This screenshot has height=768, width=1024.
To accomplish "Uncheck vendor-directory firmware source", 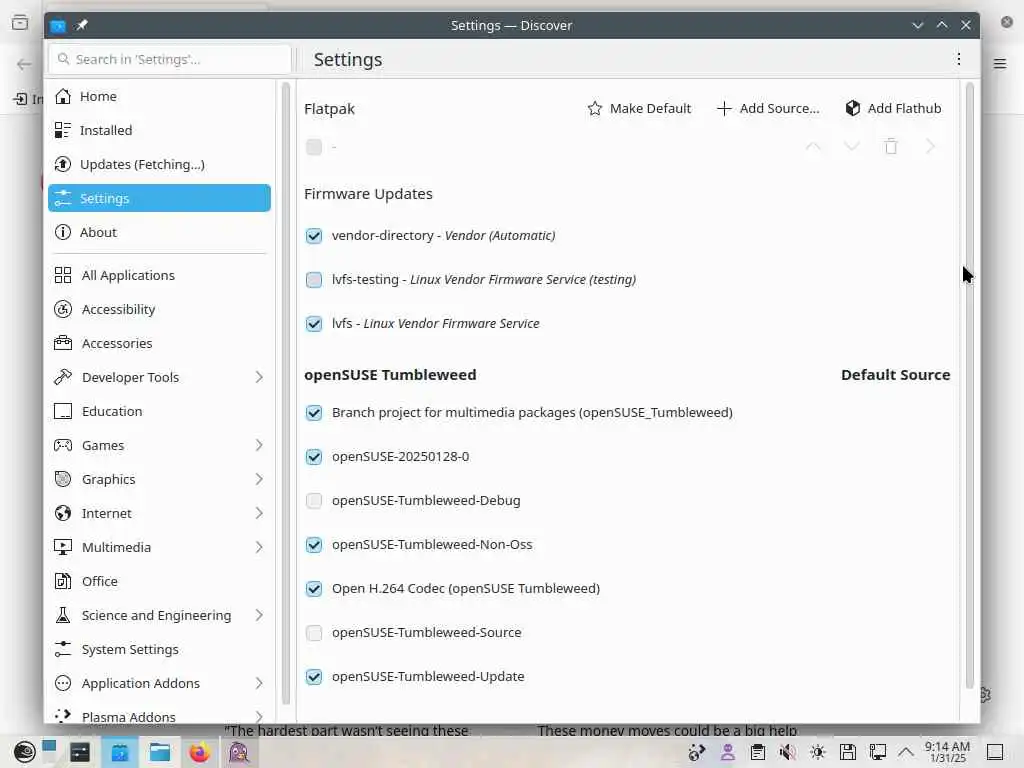I will (x=313, y=235).
